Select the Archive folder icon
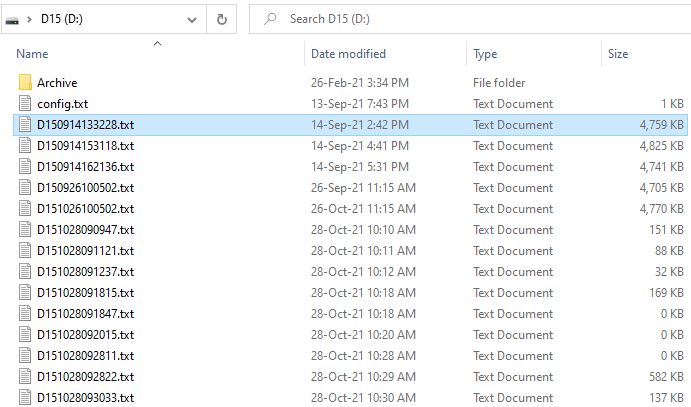The height and width of the screenshot is (407, 691). pyautogui.click(x=26, y=83)
